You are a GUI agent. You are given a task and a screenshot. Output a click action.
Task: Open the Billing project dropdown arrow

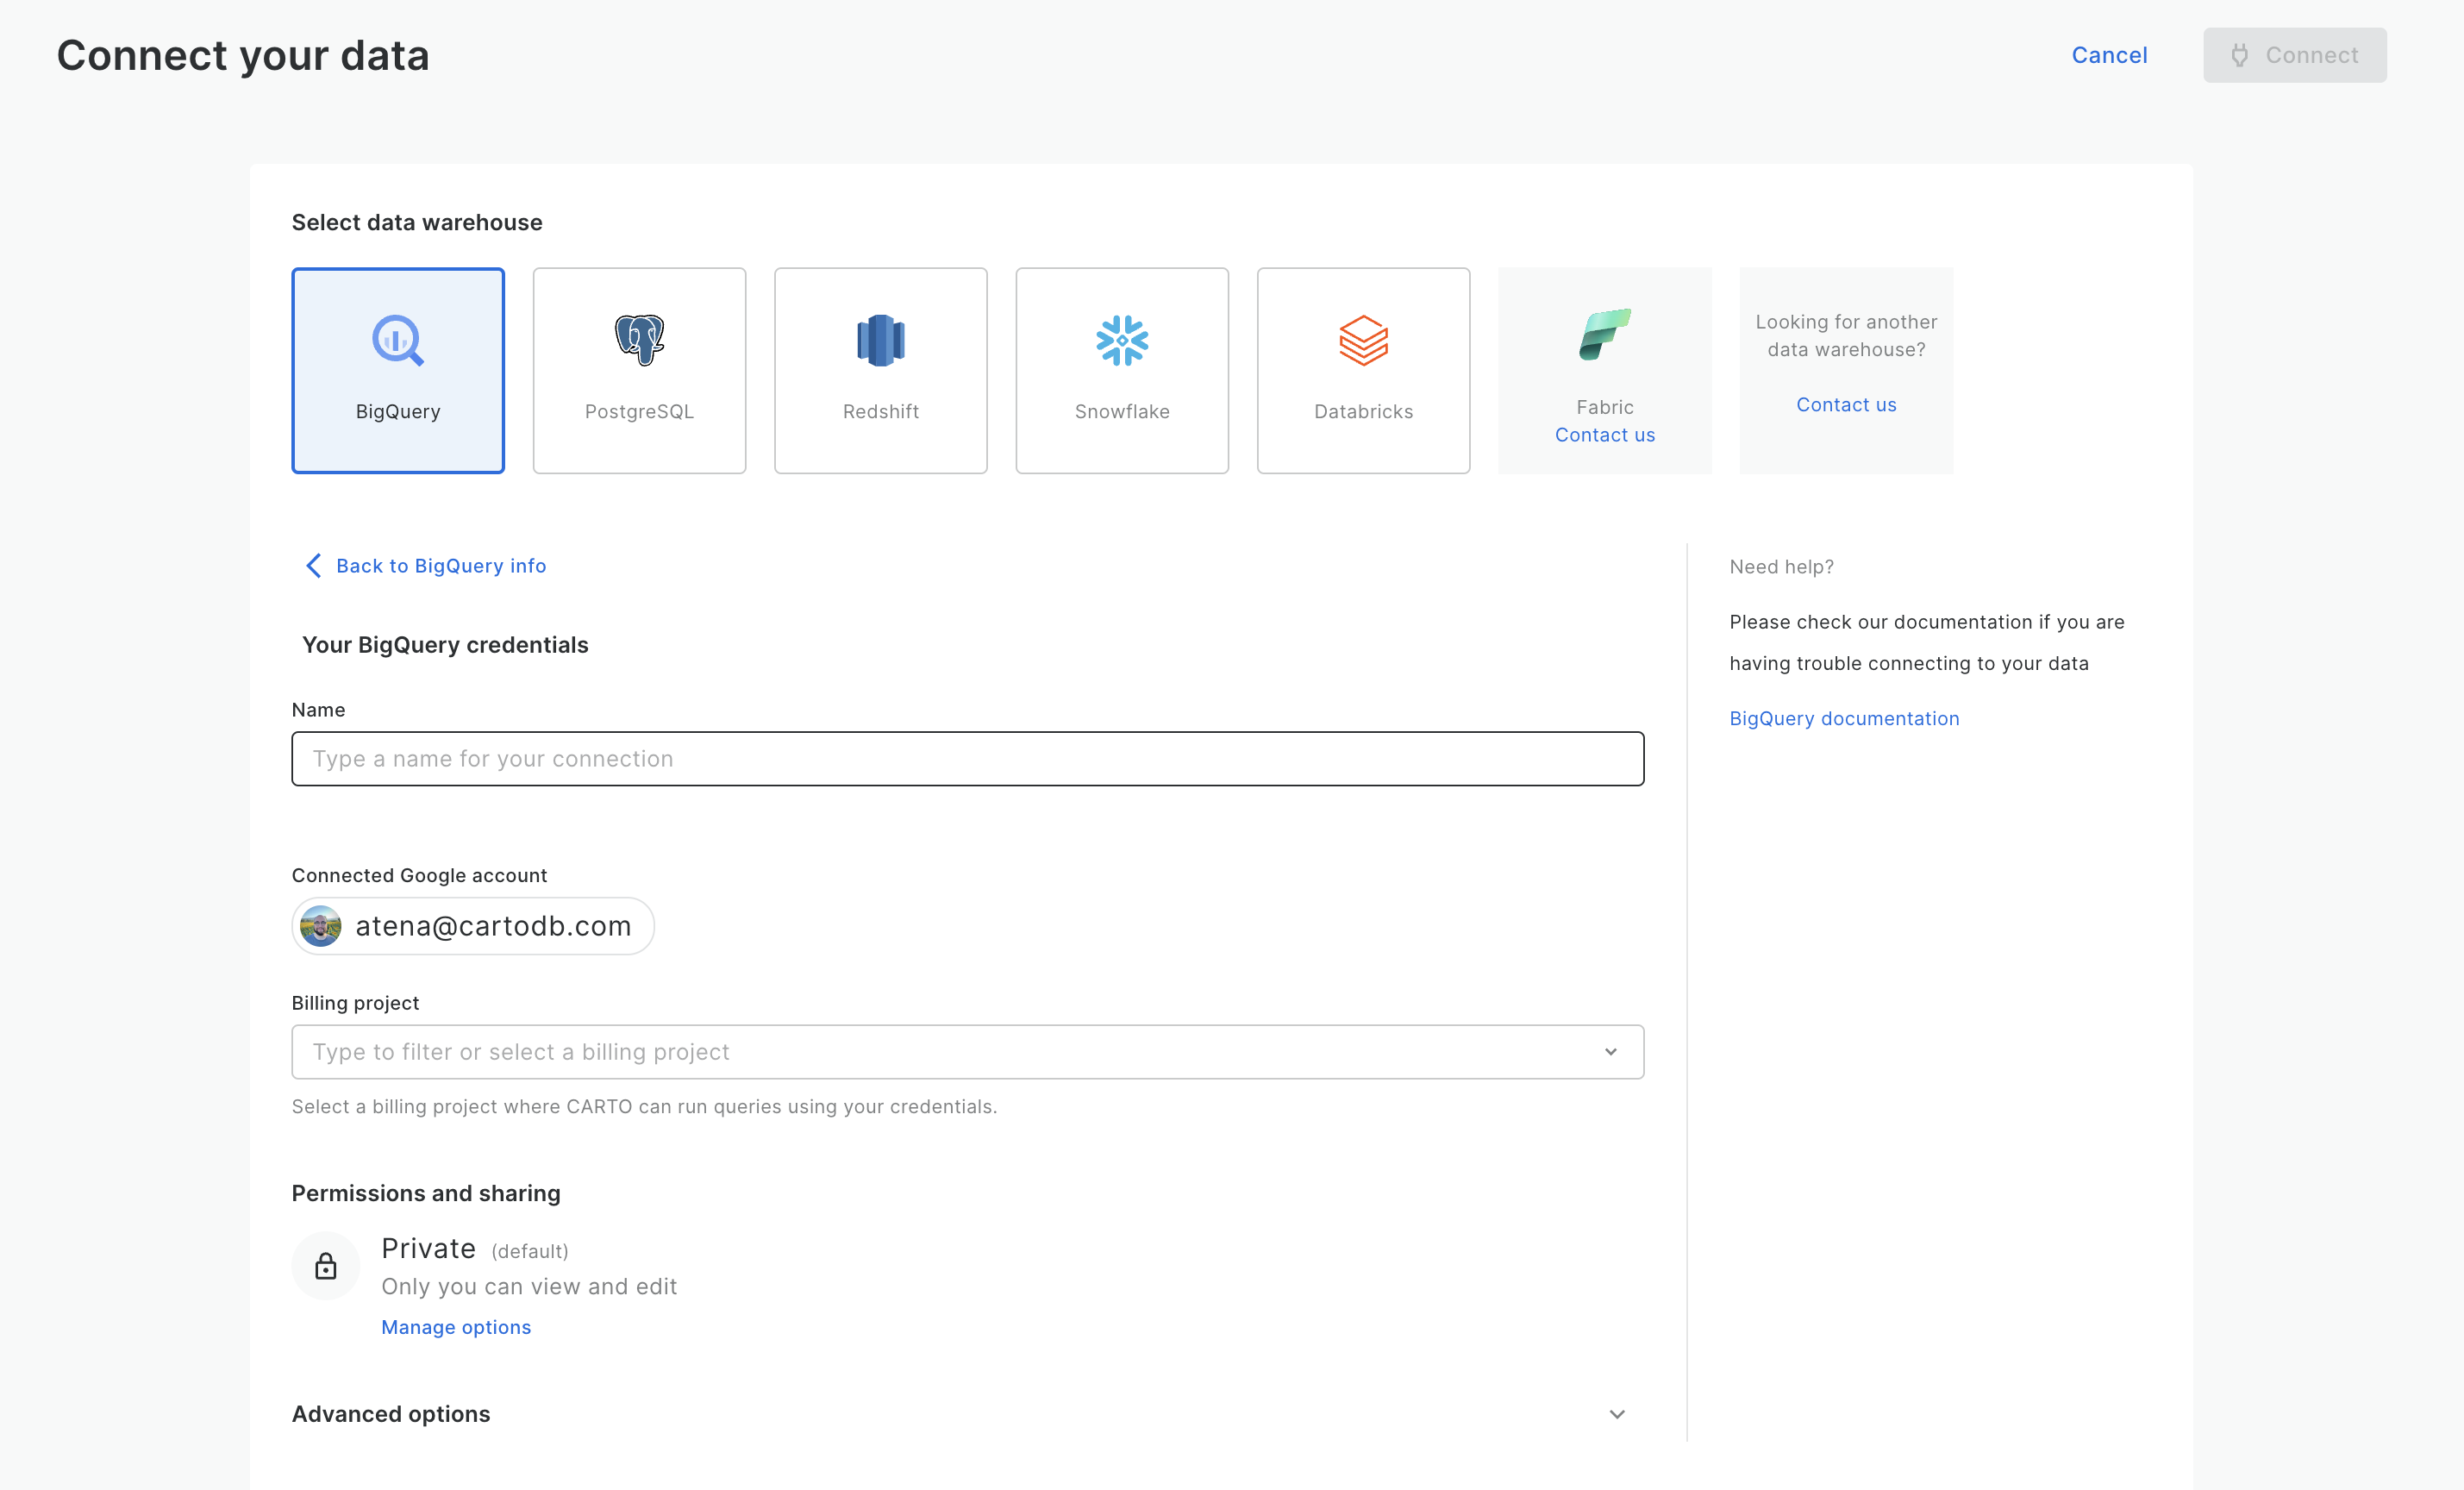[x=1610, y=1052]
